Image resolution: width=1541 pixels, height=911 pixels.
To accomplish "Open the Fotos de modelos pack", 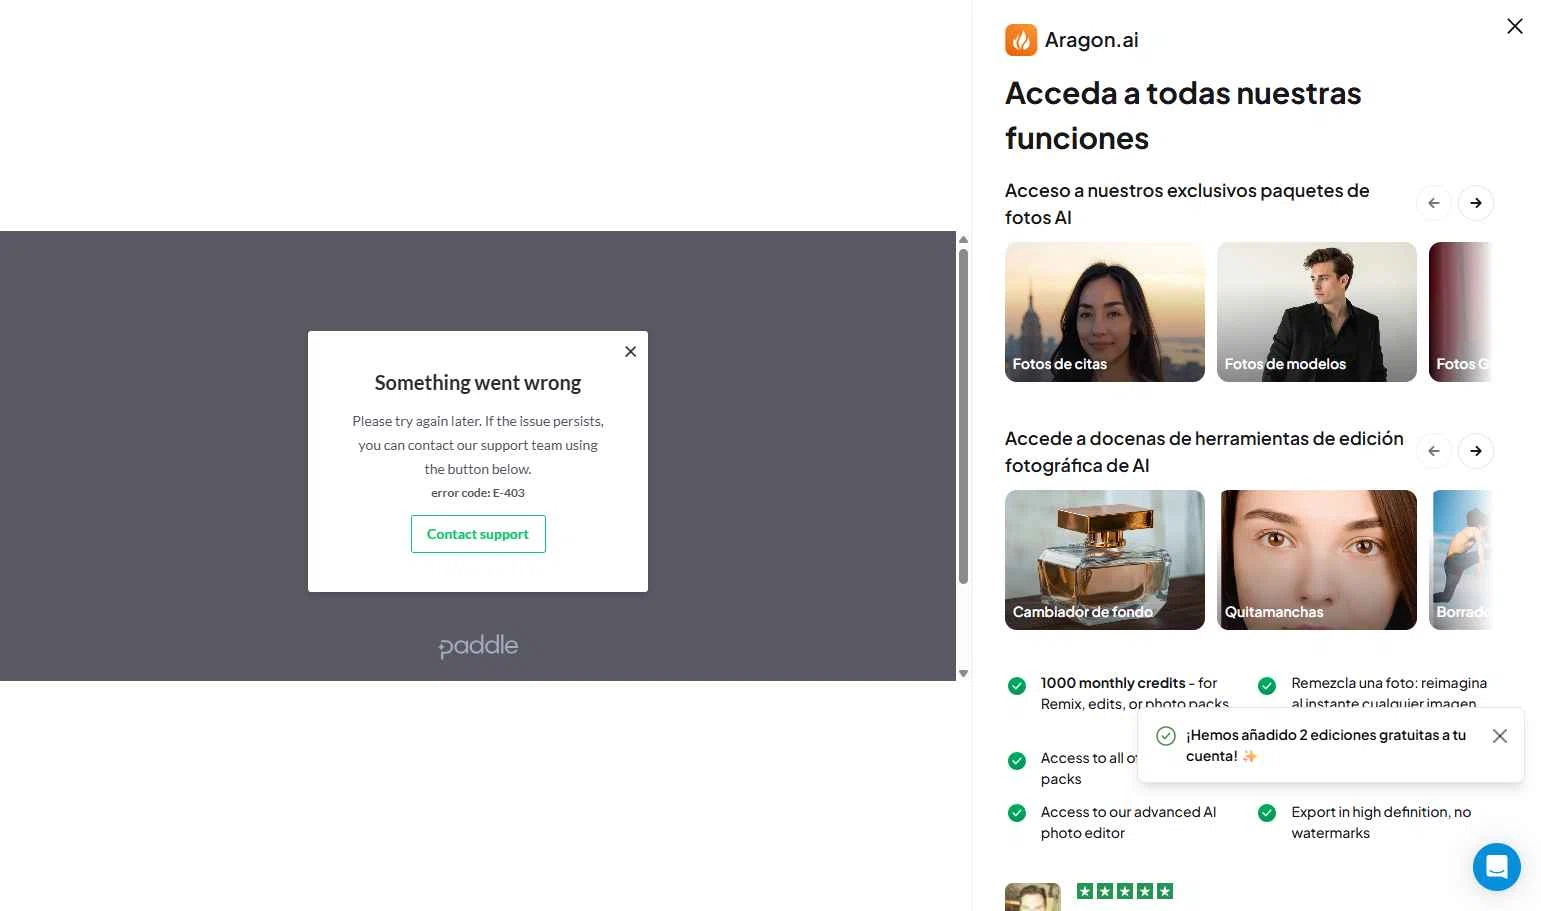I will click(x=1317, y=312).
